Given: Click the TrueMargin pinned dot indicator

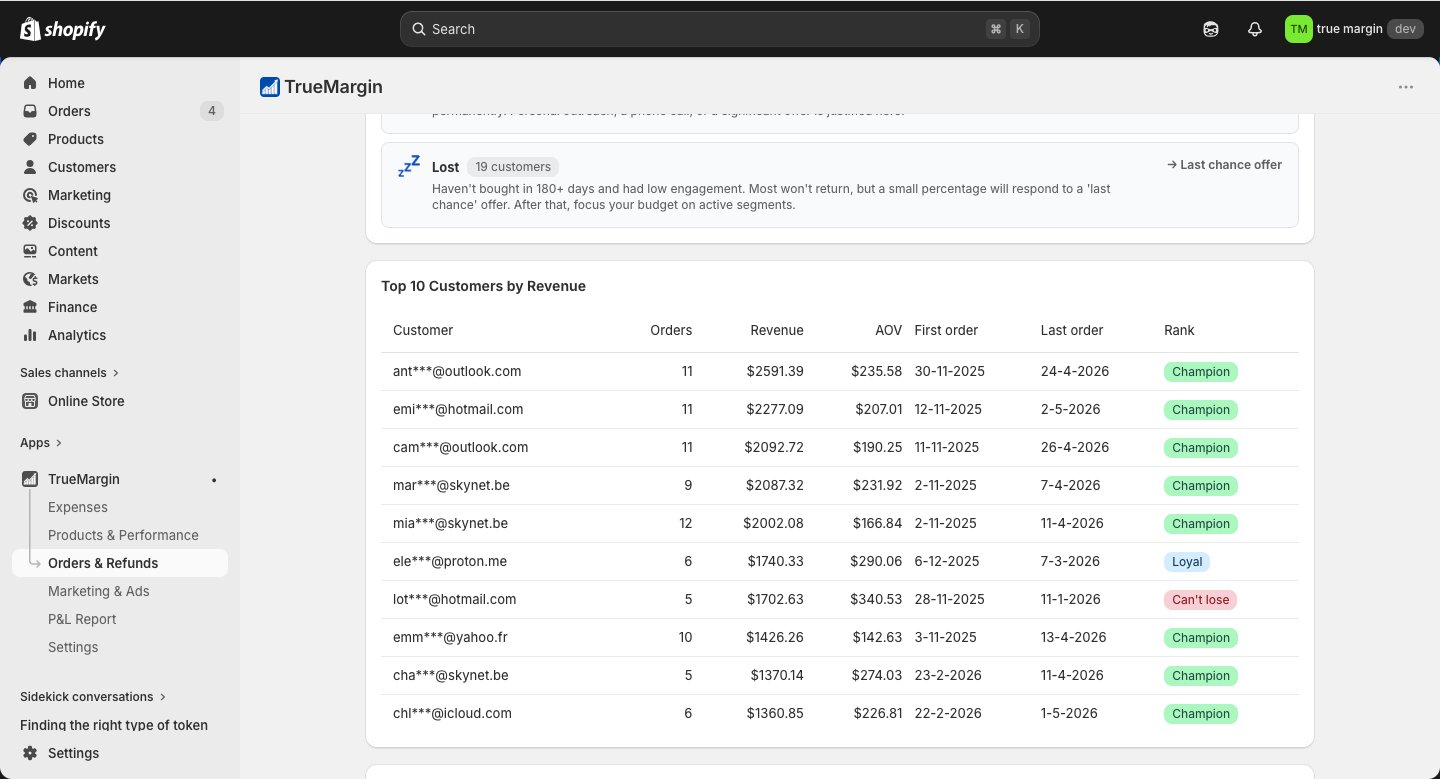Looking at the screenshot, I should [214, 480].
